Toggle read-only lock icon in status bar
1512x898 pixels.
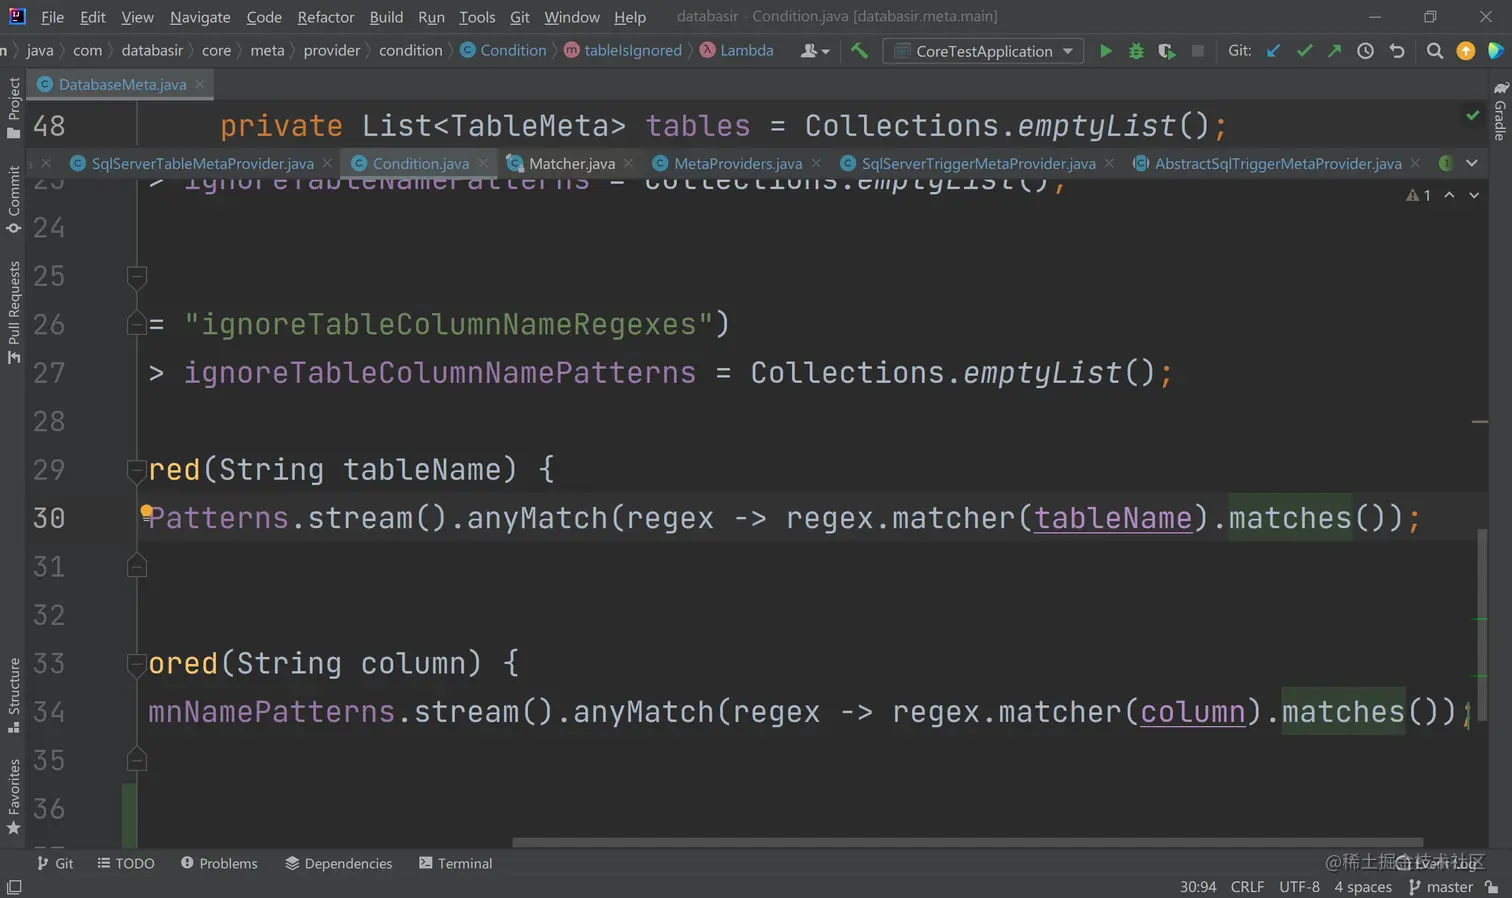(1492, 887)
